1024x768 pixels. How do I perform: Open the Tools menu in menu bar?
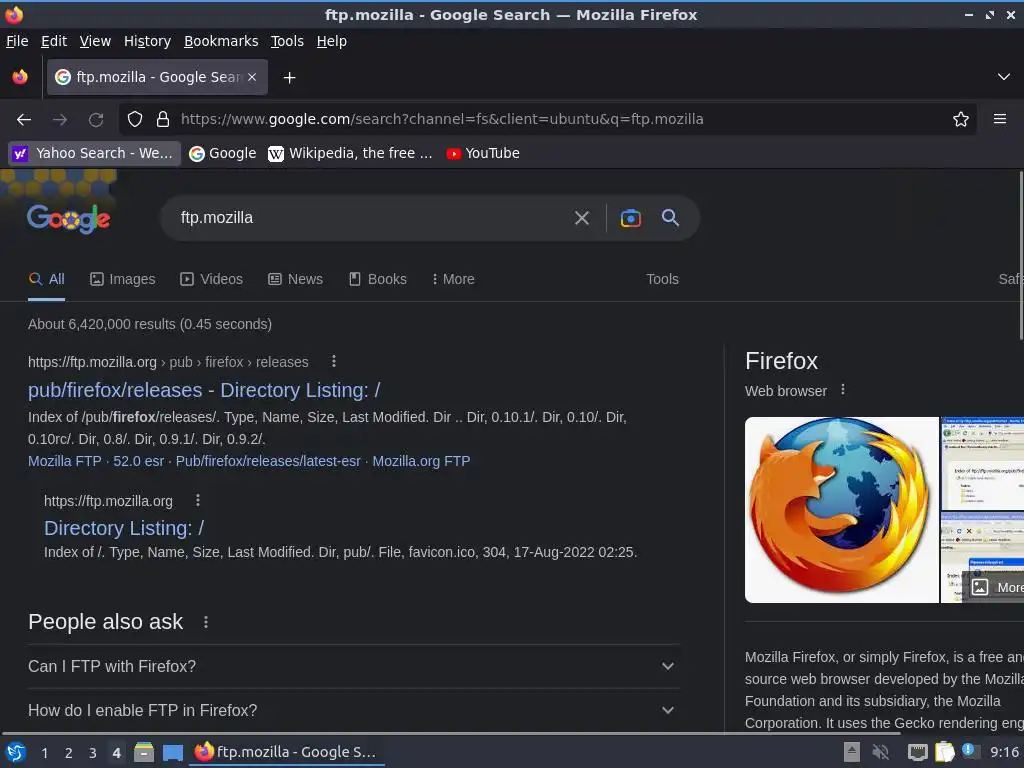coord(287,41)
